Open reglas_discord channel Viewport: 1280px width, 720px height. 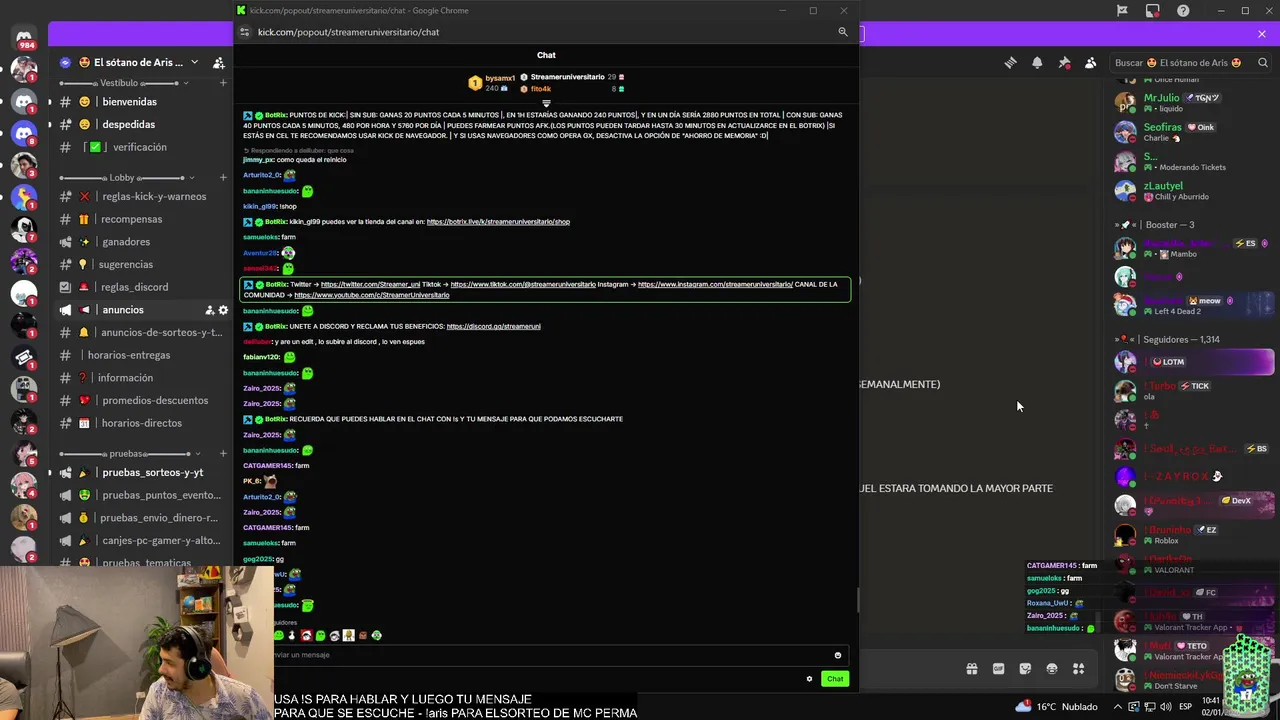[x=140, y=287]
